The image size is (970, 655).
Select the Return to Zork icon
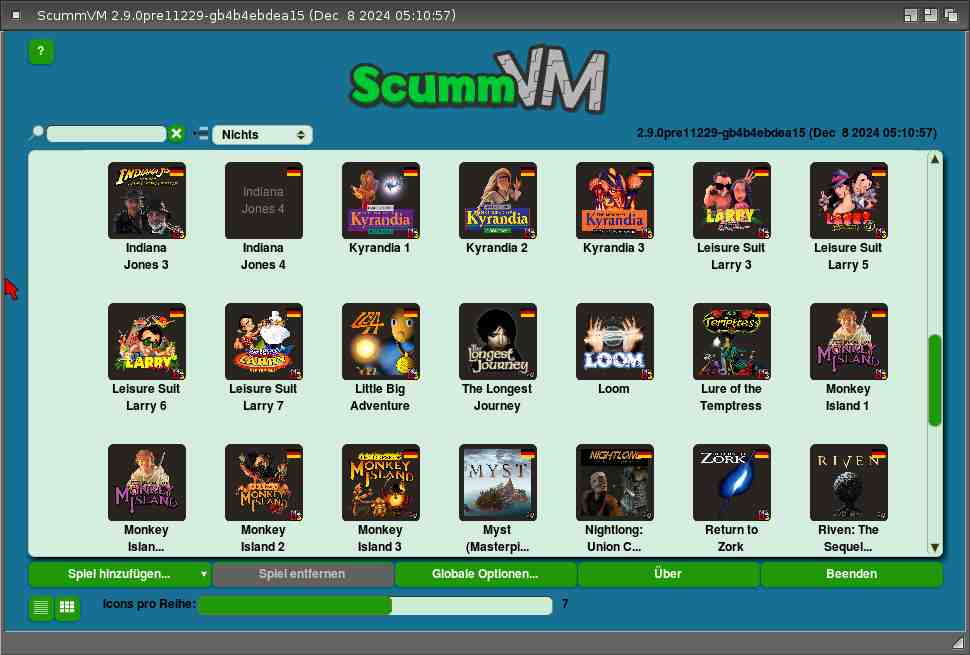pyautogui.click(x=732, y=483)
